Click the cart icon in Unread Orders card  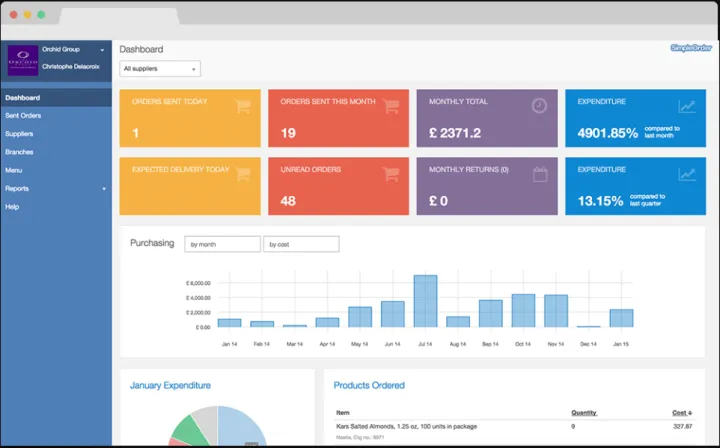[x=390, y=174]
